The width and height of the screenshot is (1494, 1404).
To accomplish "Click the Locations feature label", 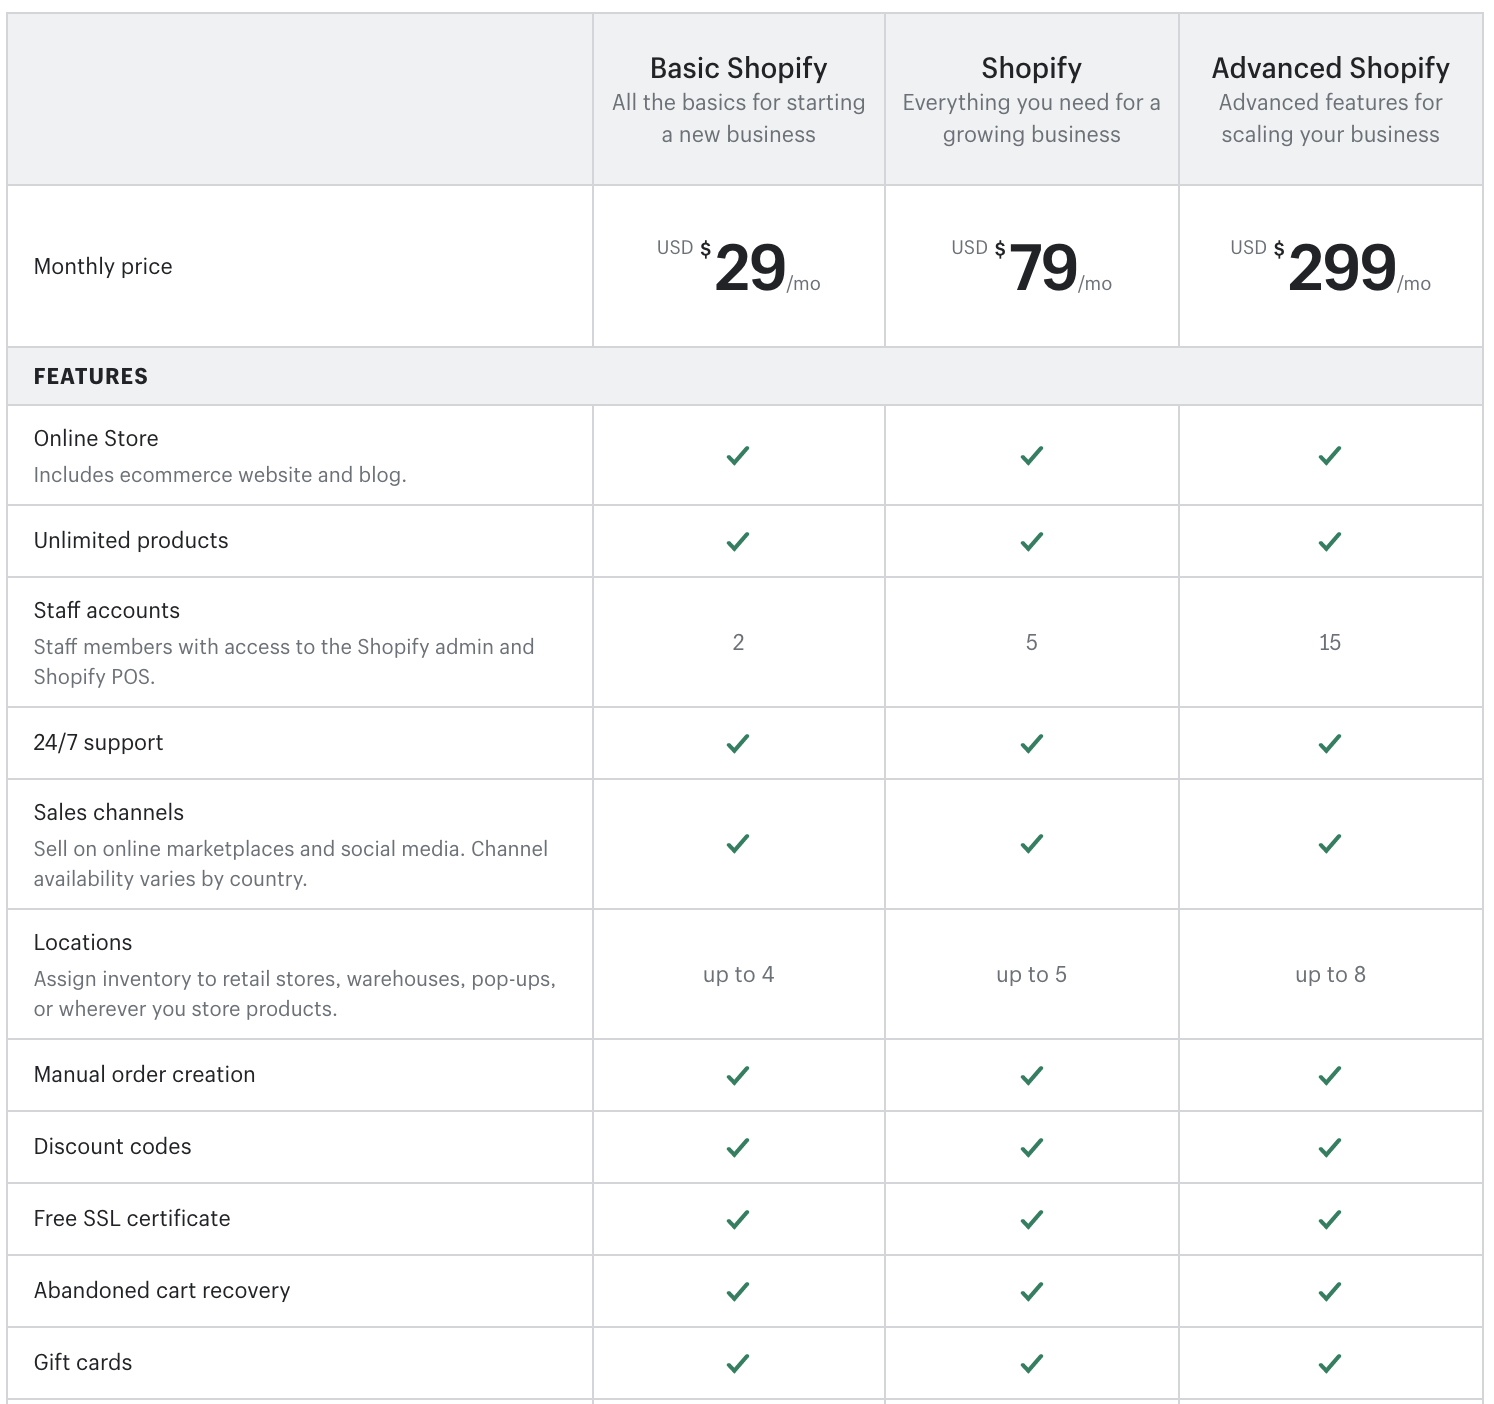I will click(x=83, y=943).
